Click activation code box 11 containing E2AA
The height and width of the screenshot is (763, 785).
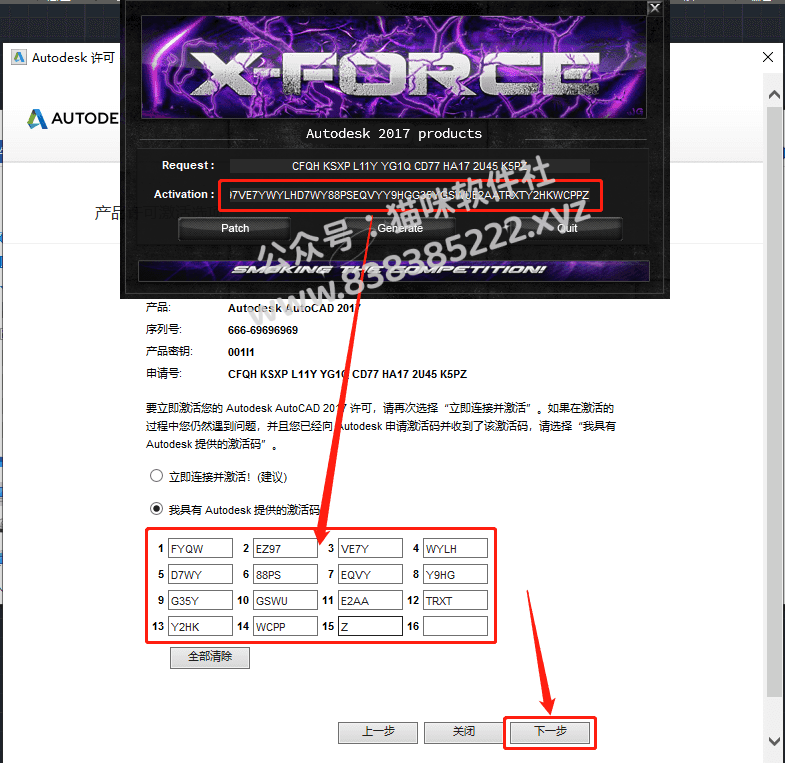pyautogui.click(x=370, y=600)
